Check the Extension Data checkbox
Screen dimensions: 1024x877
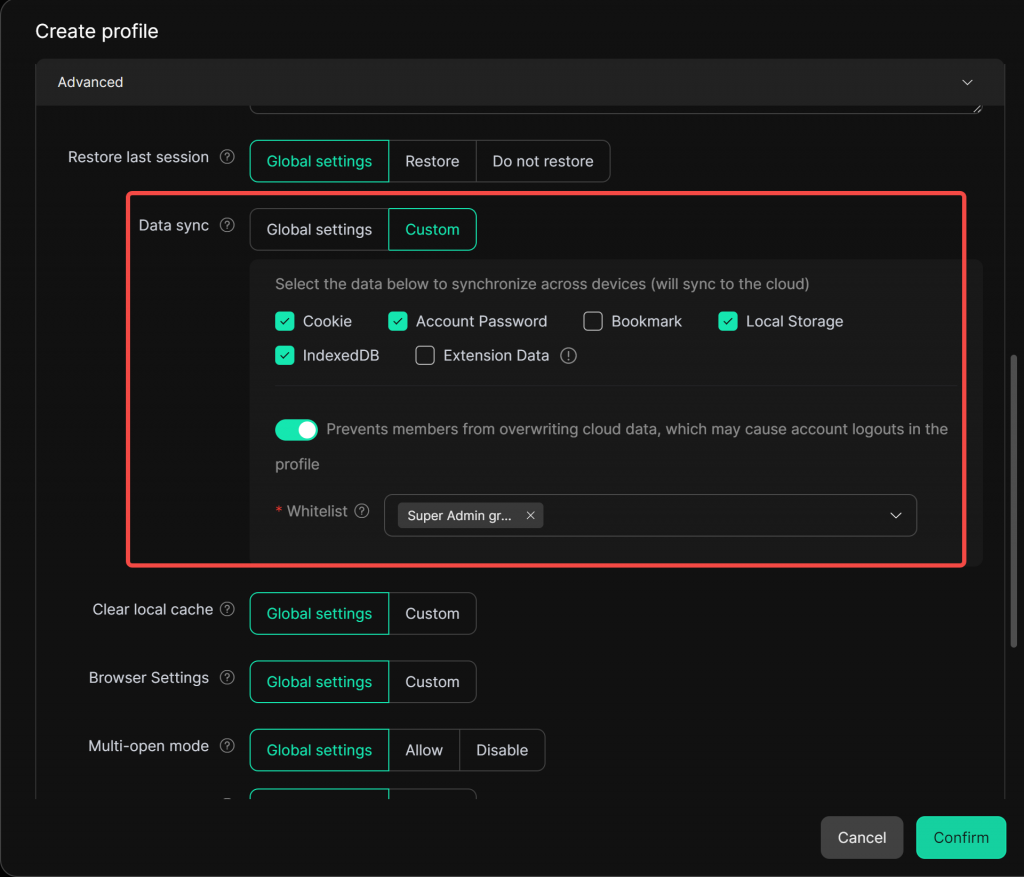click(425, 356)
